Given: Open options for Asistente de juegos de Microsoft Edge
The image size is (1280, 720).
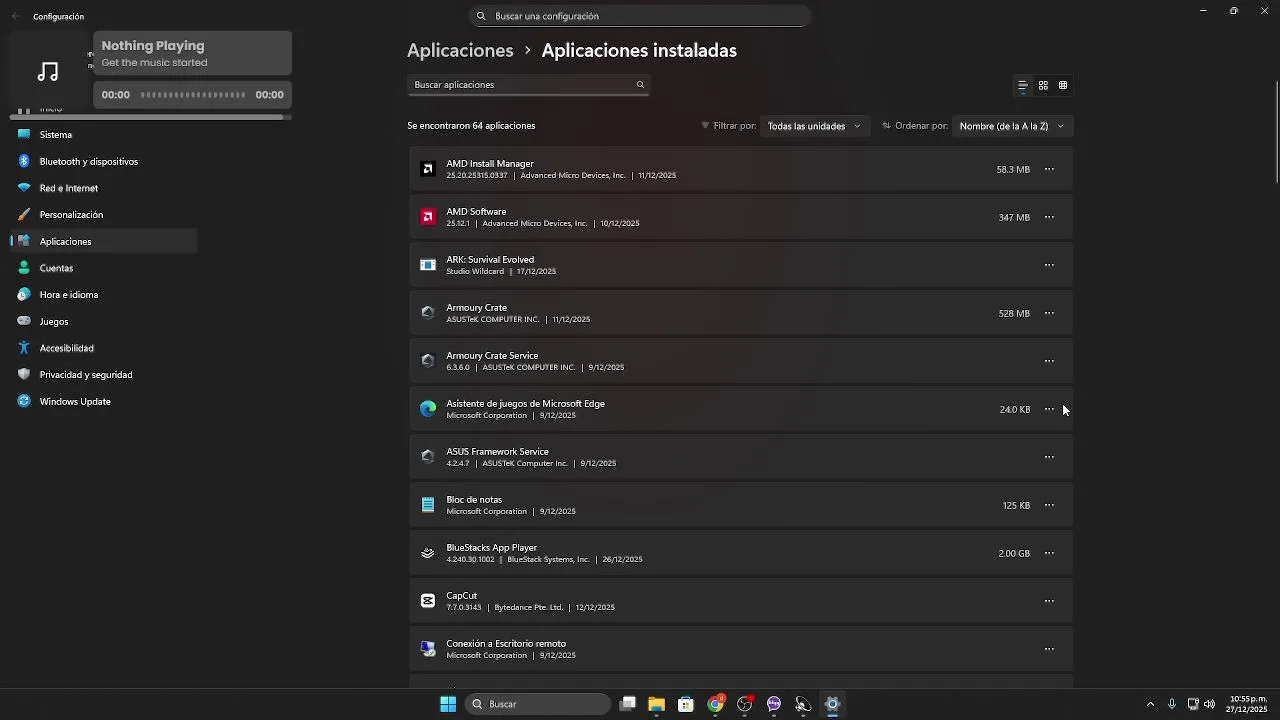Looking at the screenshot, I should [1049, 409].
